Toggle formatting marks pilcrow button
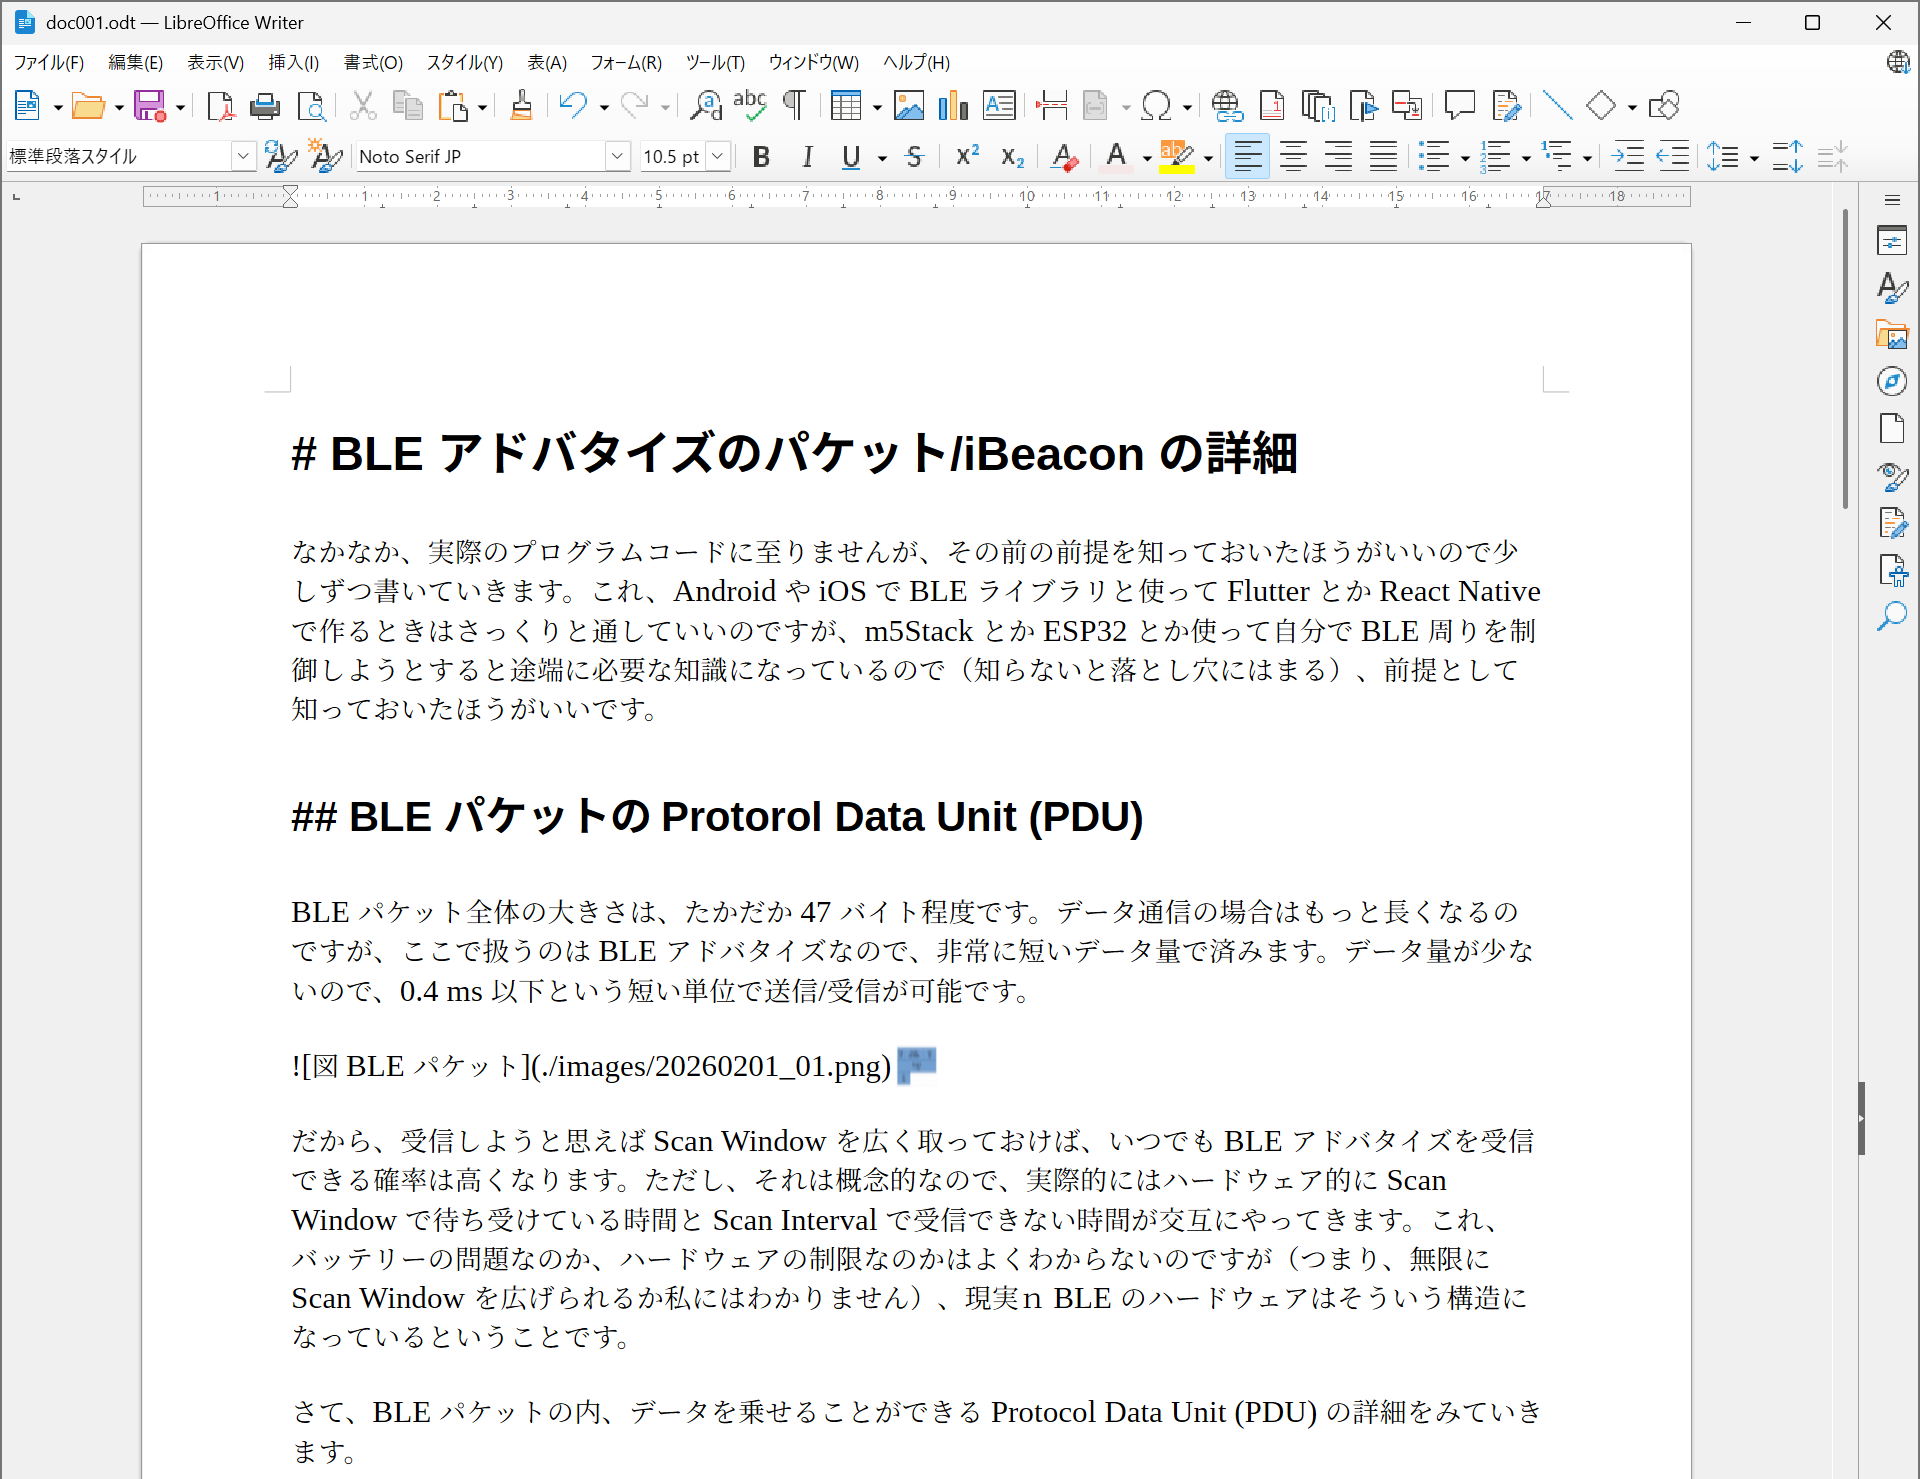Image resolution: width=1920 pixels, height=1479 pixels. 794,106
